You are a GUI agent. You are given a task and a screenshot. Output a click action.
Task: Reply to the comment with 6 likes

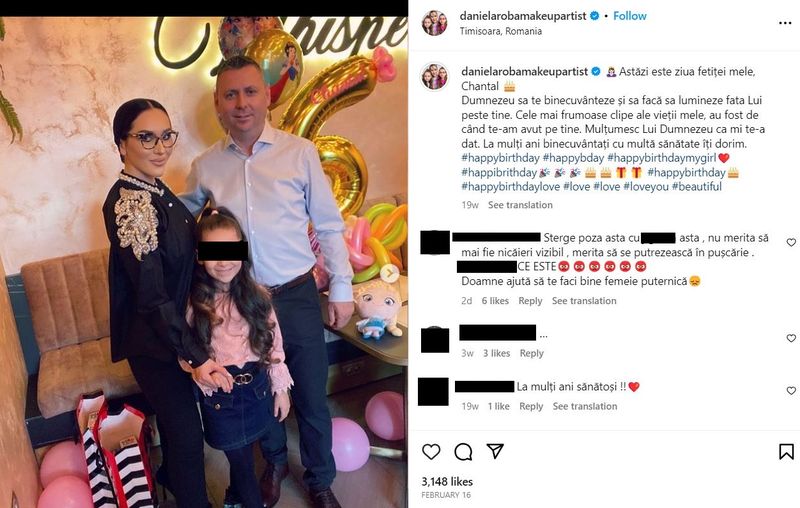[x=530, y=301]
